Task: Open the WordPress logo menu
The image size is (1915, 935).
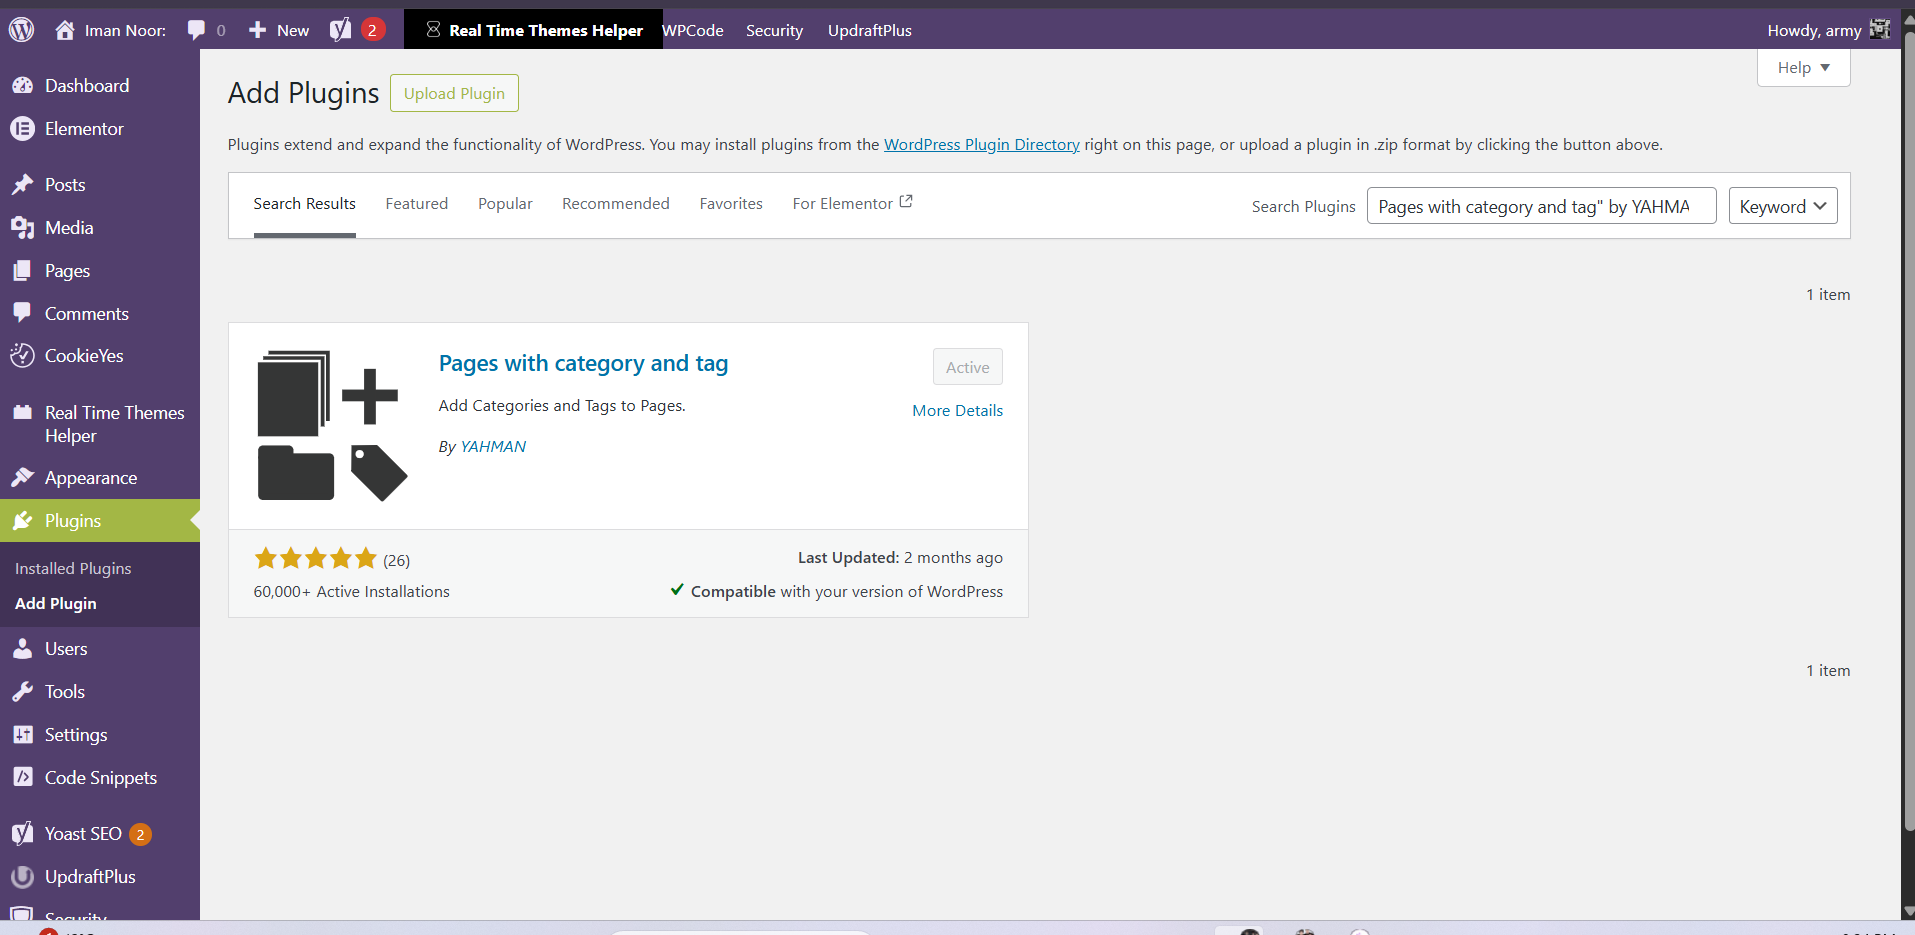Action: click(22, 30)
